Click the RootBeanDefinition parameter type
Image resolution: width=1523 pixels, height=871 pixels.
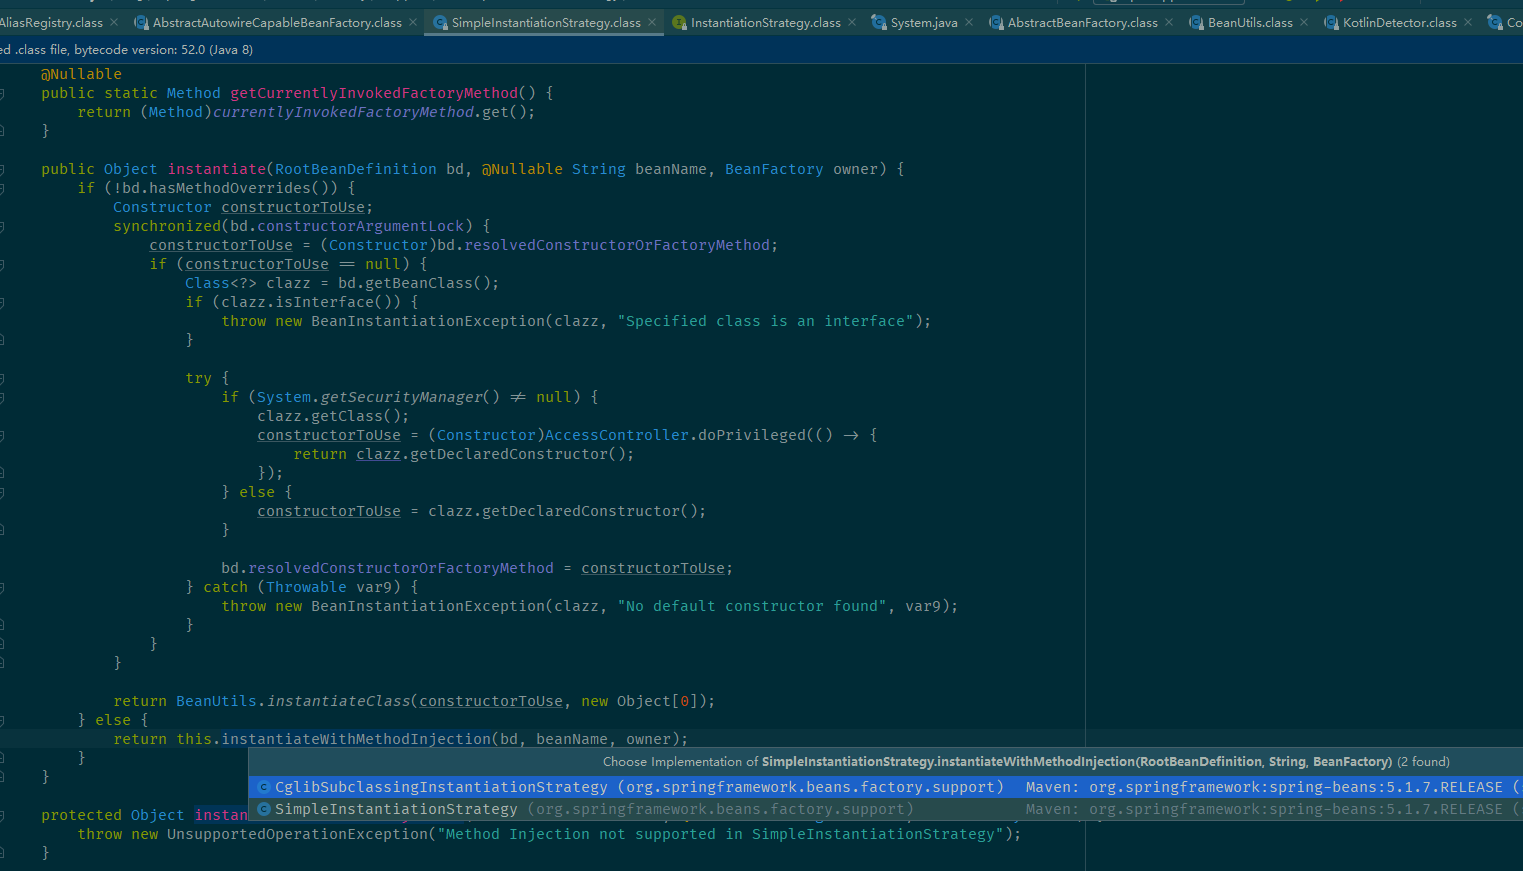[356, 169]
